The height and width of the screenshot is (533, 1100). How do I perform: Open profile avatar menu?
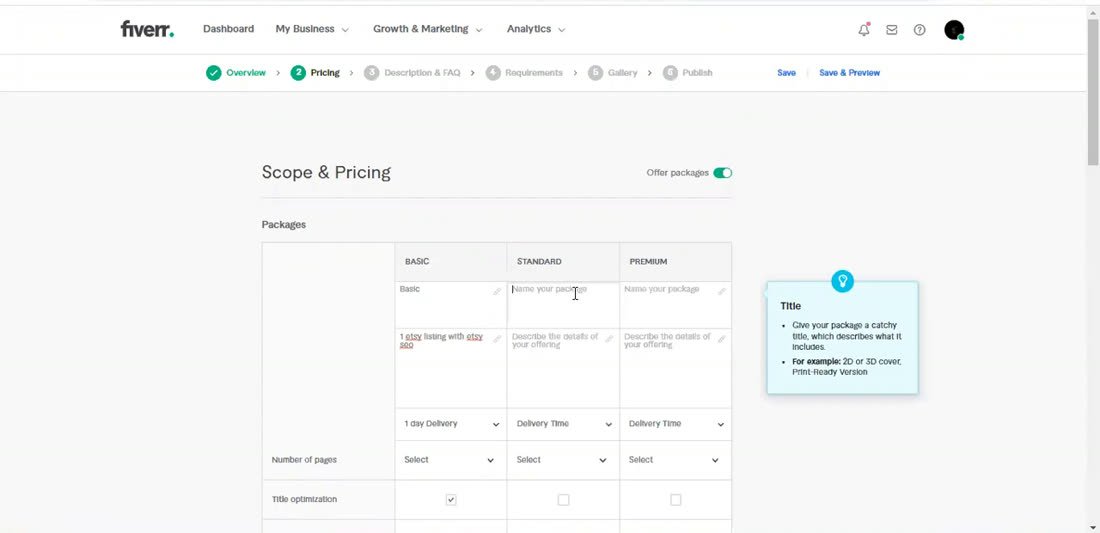click(x=954, y=29)
